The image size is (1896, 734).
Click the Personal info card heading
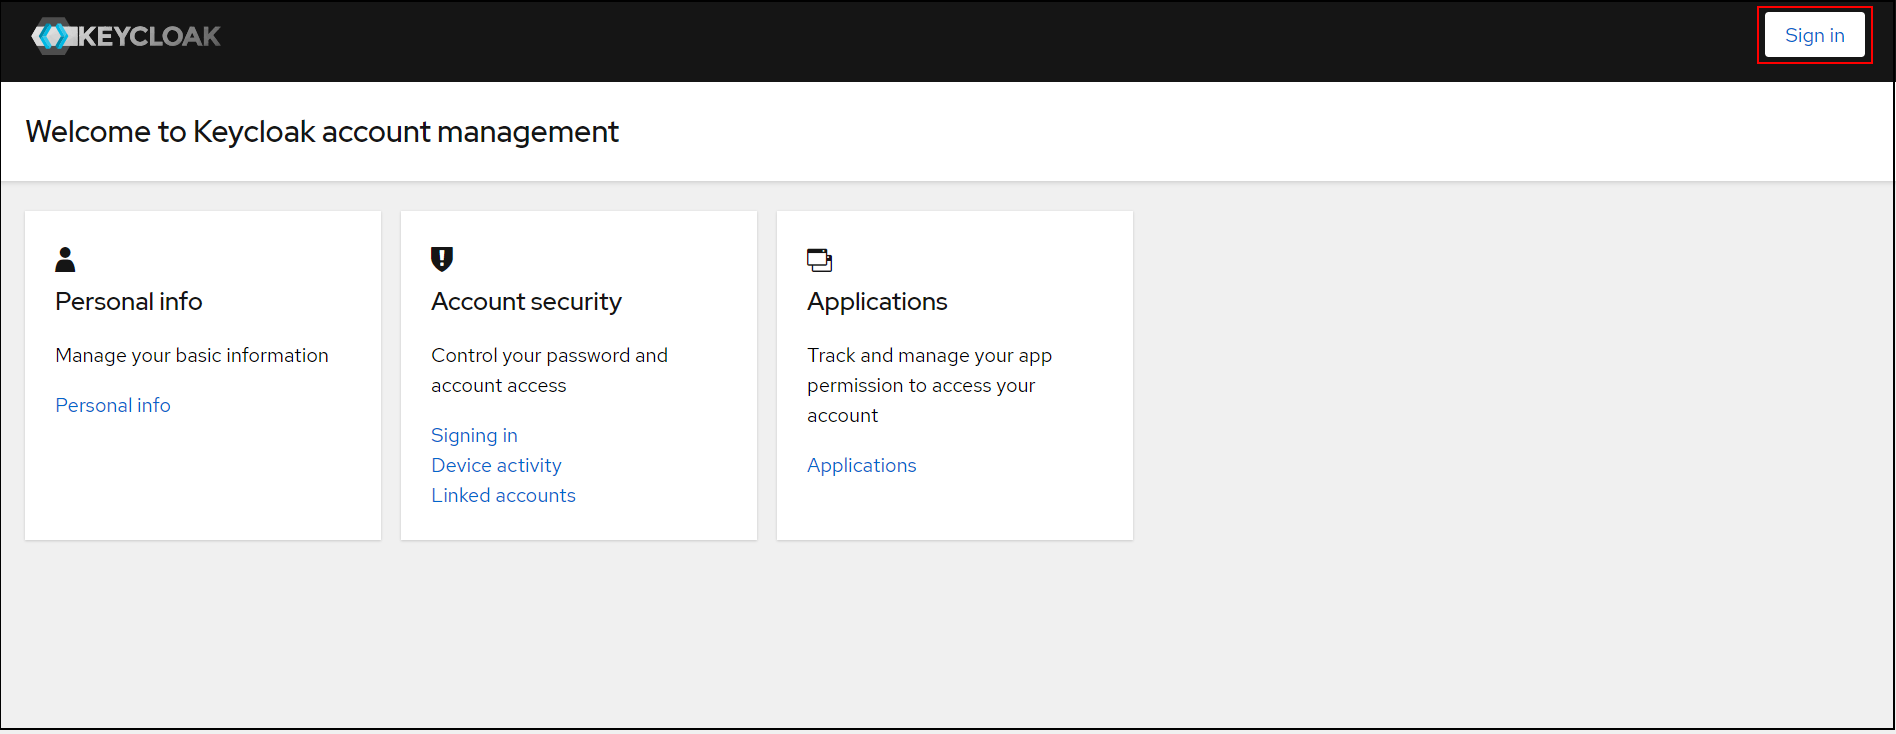point(129,301)
